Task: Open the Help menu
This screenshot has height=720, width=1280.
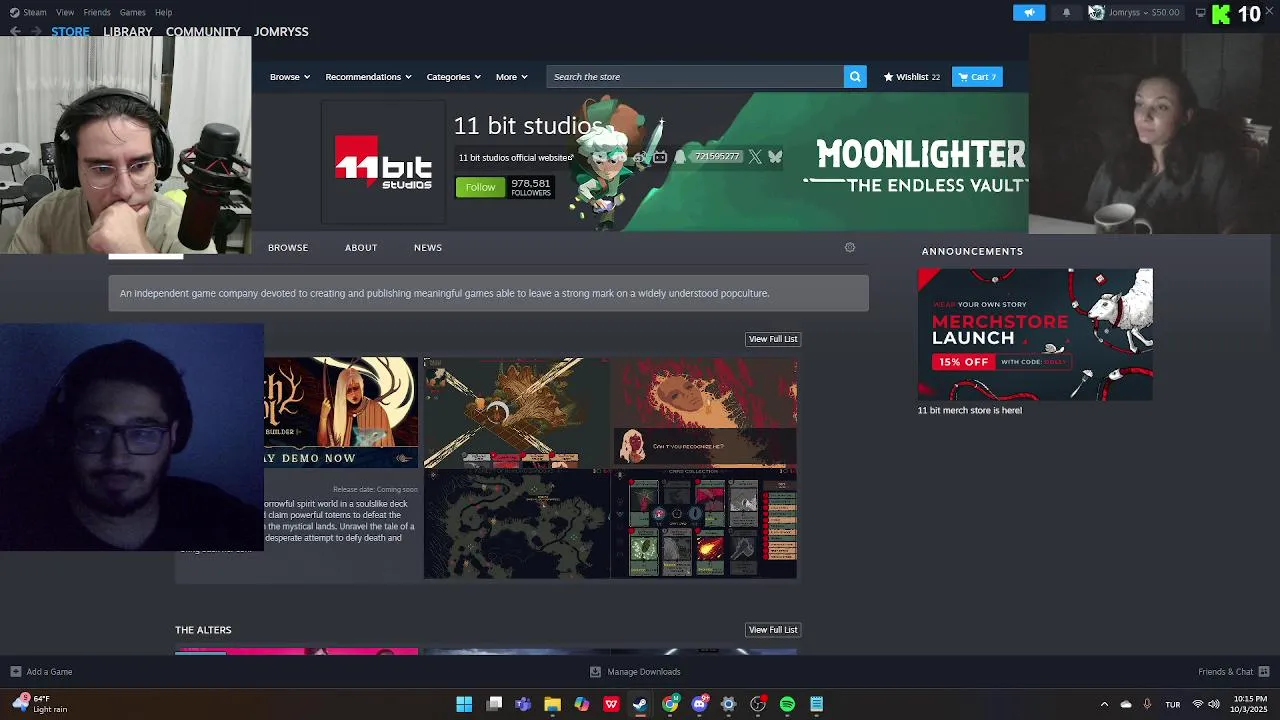Action: point(163,12)
